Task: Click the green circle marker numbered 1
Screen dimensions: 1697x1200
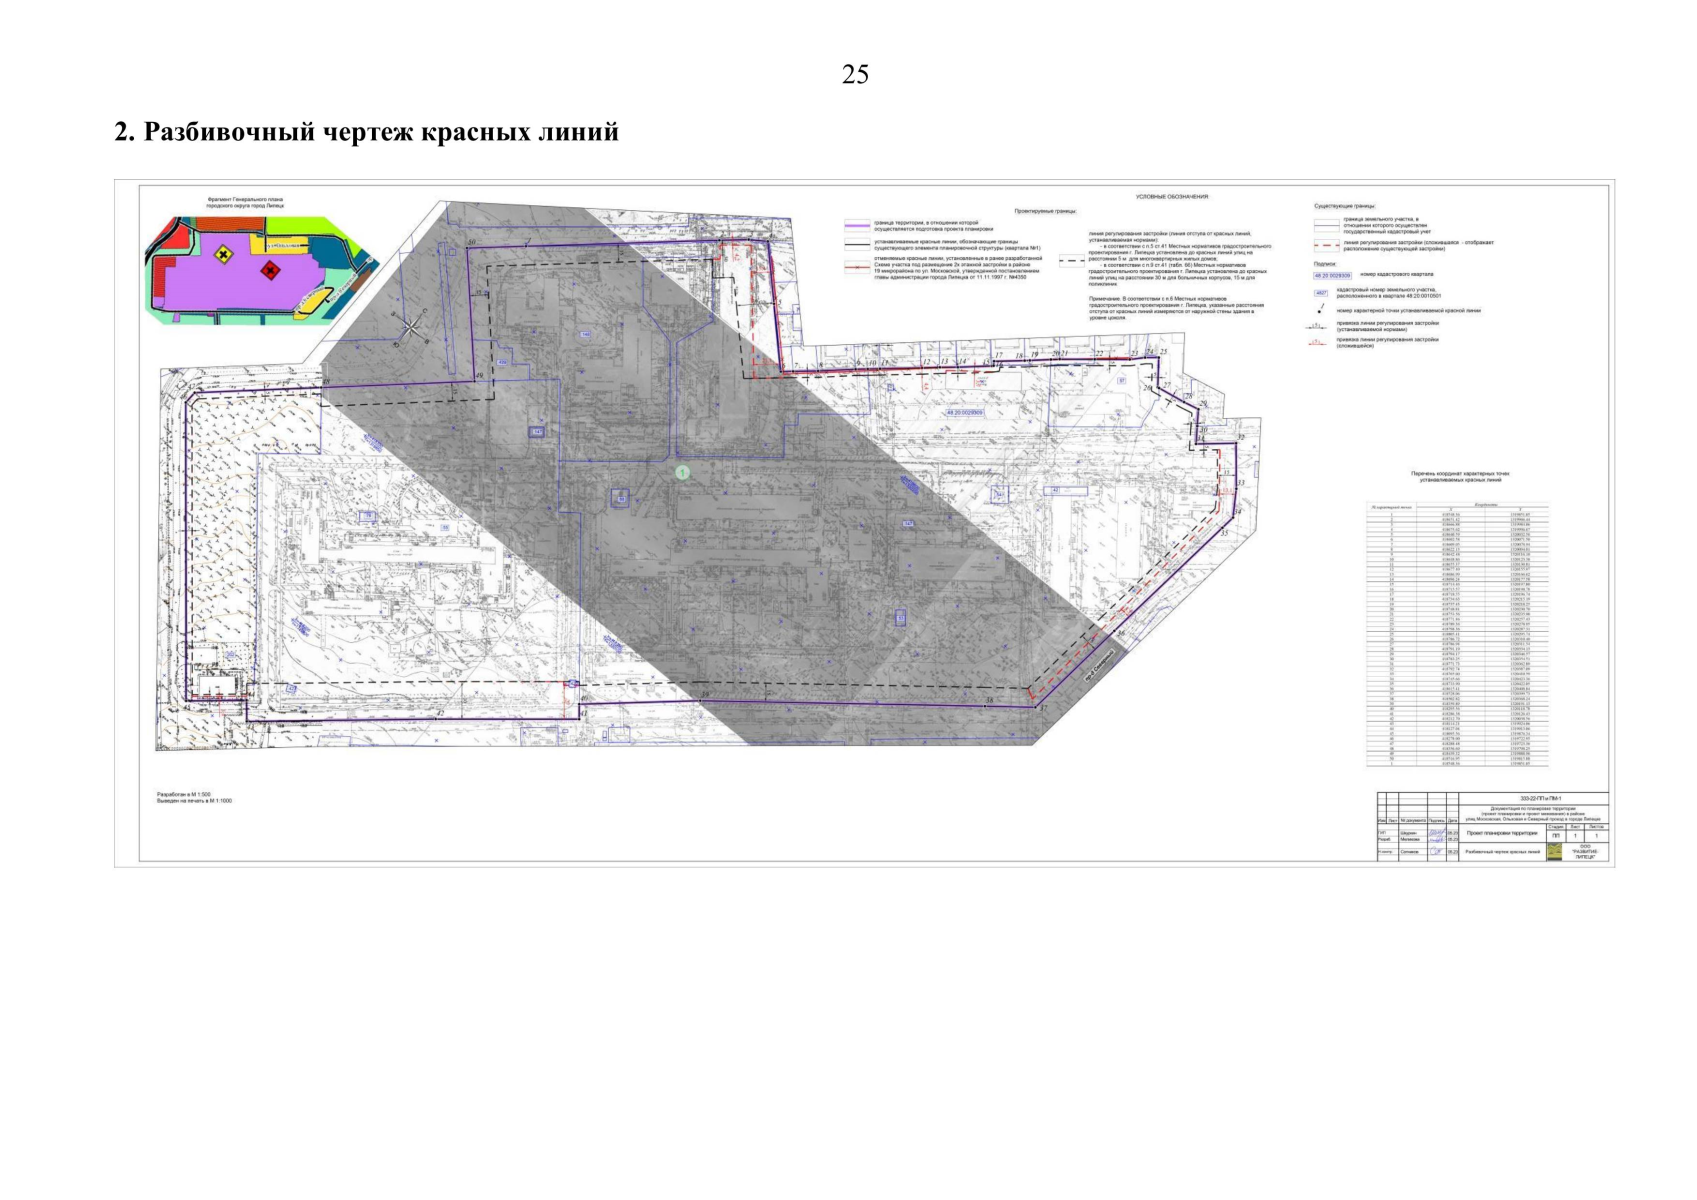Action: click(682, 472)
